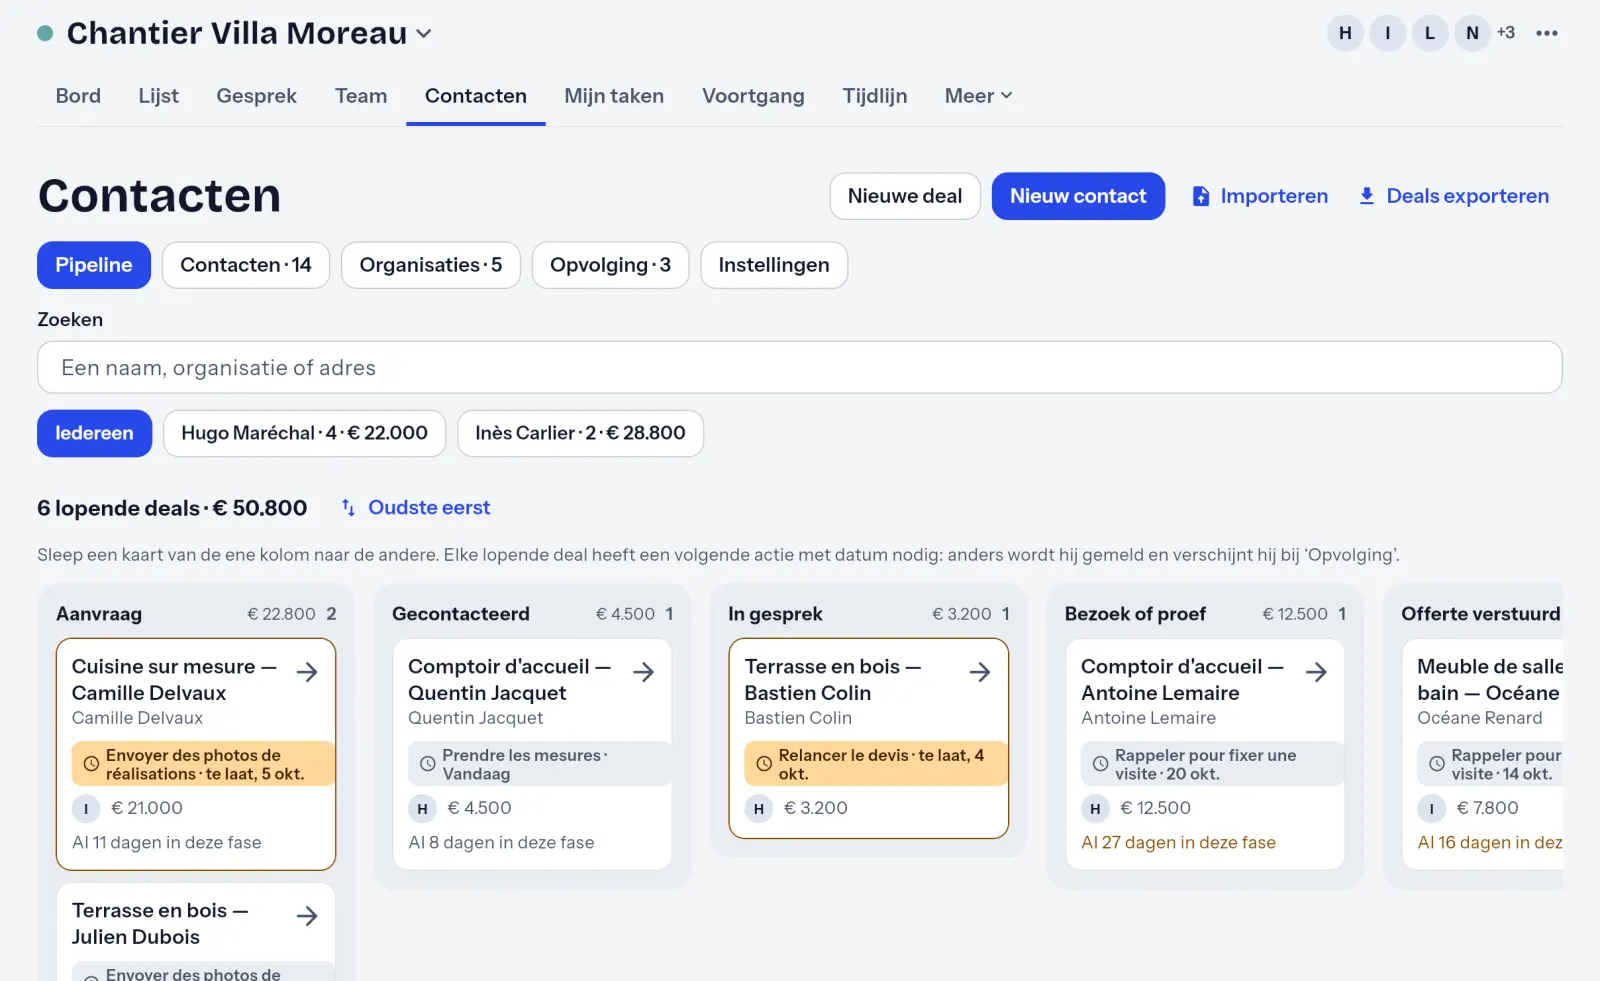Open the Meer tab dropdown

[978, 96]
